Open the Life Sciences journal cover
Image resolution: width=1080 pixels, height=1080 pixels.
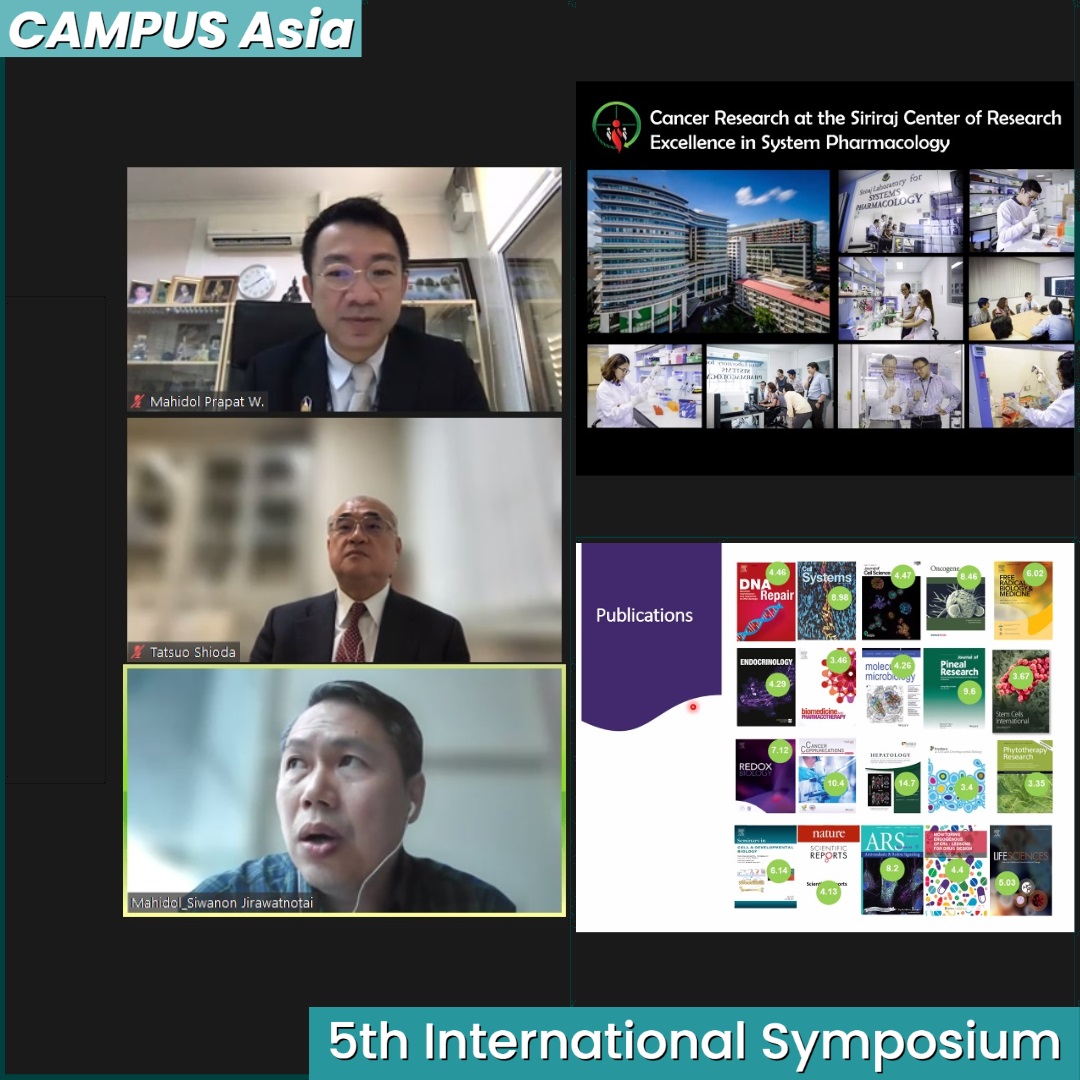click(x=1021, y=869)
